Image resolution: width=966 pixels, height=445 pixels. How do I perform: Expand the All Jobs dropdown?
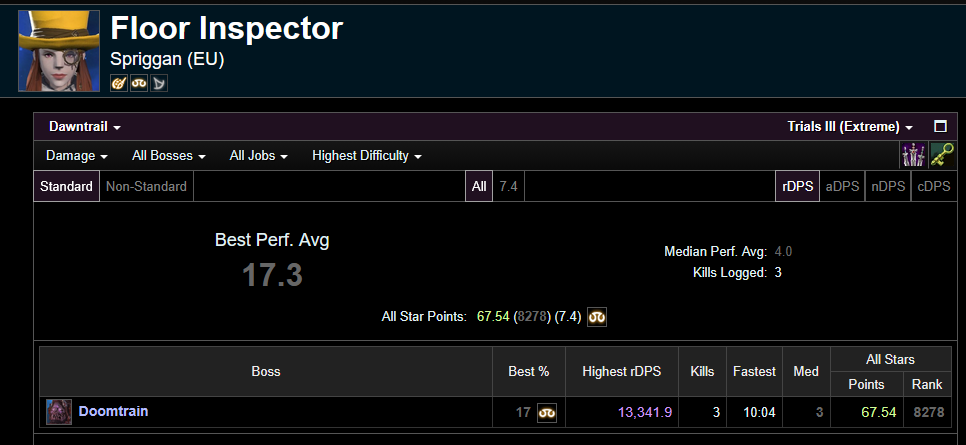coord(258,156)
